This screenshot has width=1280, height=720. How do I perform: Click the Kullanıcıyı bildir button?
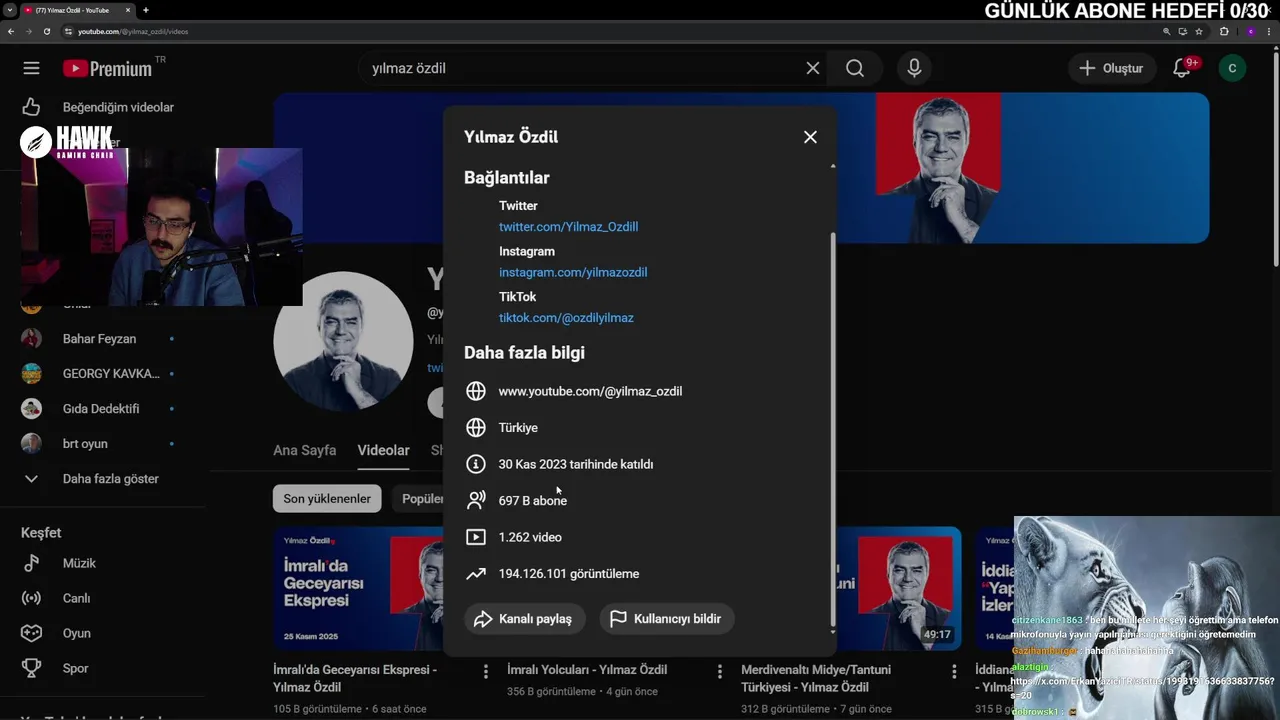[x=667, y=619]
